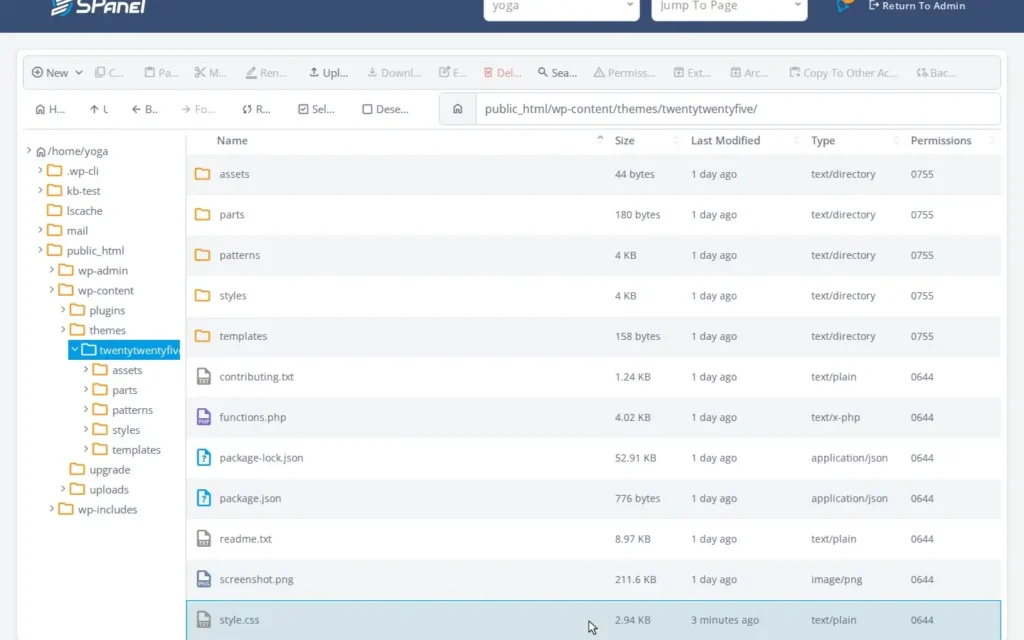The width and height of the screenshot is (1024, 640).
Task: Click the Back navigation button
Action: tap(144, 109)
